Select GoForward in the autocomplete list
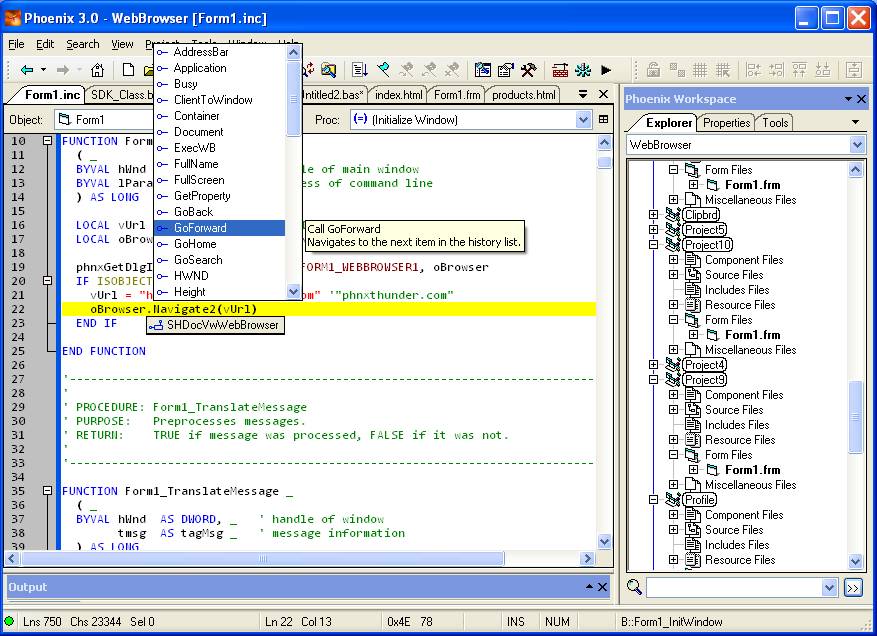 pyautogui.click(x=220, y=228)
